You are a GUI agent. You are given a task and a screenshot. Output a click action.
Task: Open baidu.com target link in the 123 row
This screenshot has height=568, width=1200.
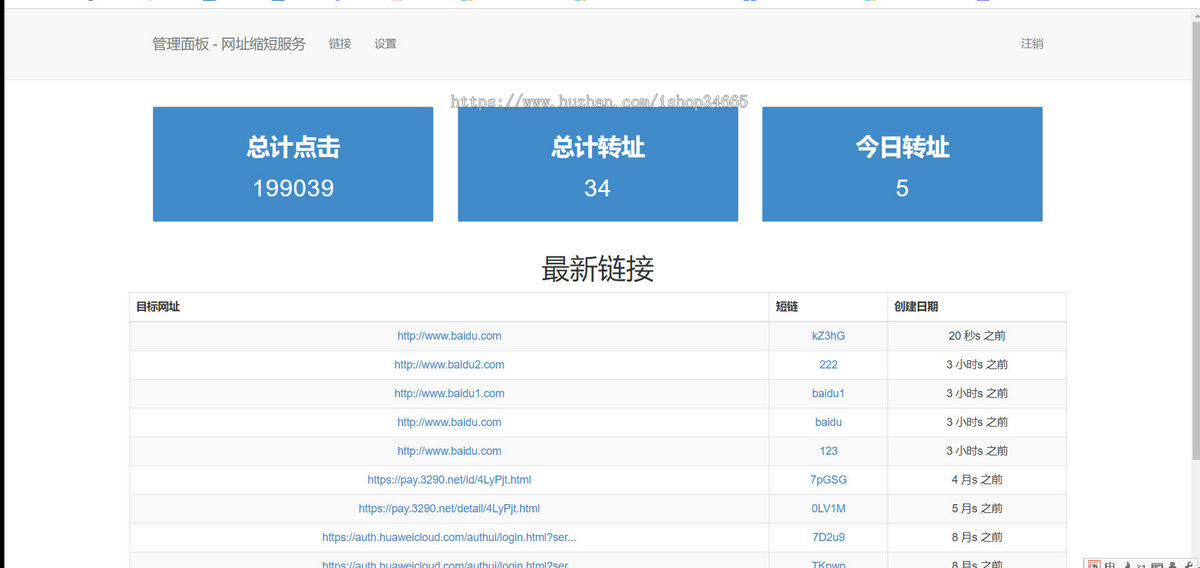(x=449, y=451)
